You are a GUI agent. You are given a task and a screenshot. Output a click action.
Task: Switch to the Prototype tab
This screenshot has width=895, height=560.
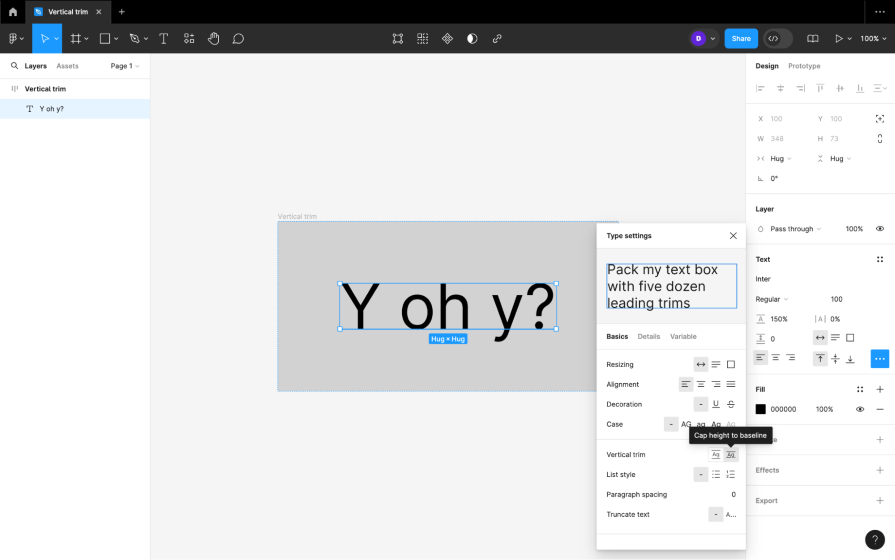[804, 66]
